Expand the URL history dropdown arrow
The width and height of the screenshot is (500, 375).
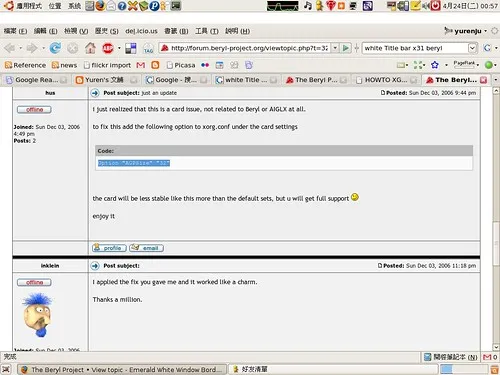point(335,48)
